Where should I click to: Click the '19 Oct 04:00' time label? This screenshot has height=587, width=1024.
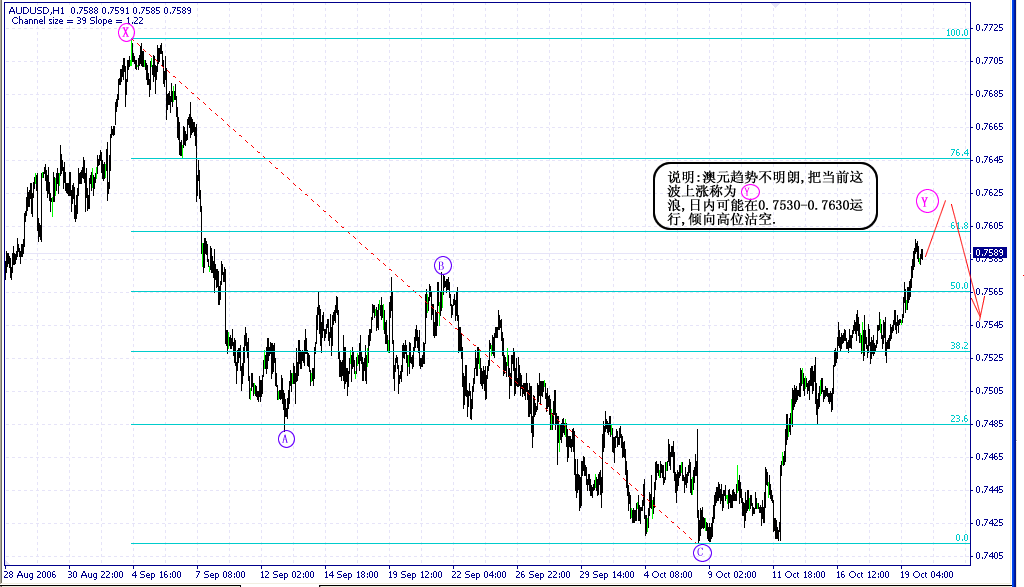click(927, 575)
